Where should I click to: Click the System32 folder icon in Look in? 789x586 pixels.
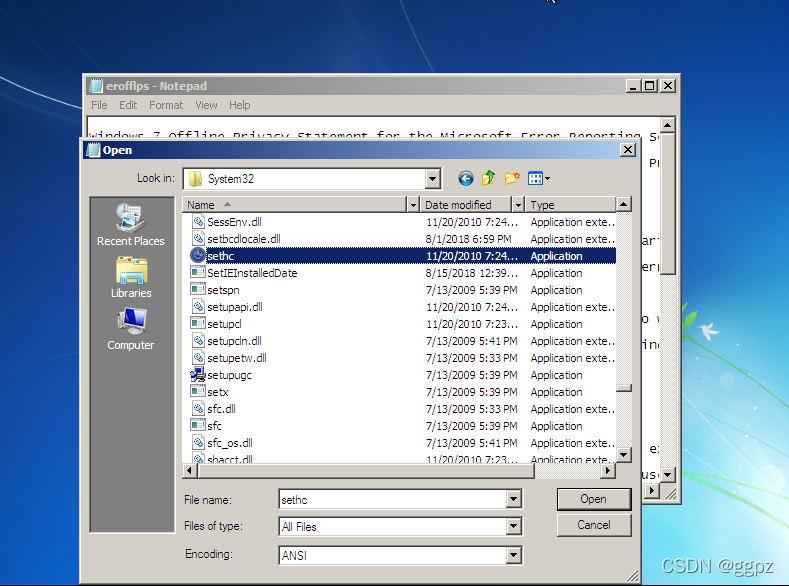click(195, 179)
